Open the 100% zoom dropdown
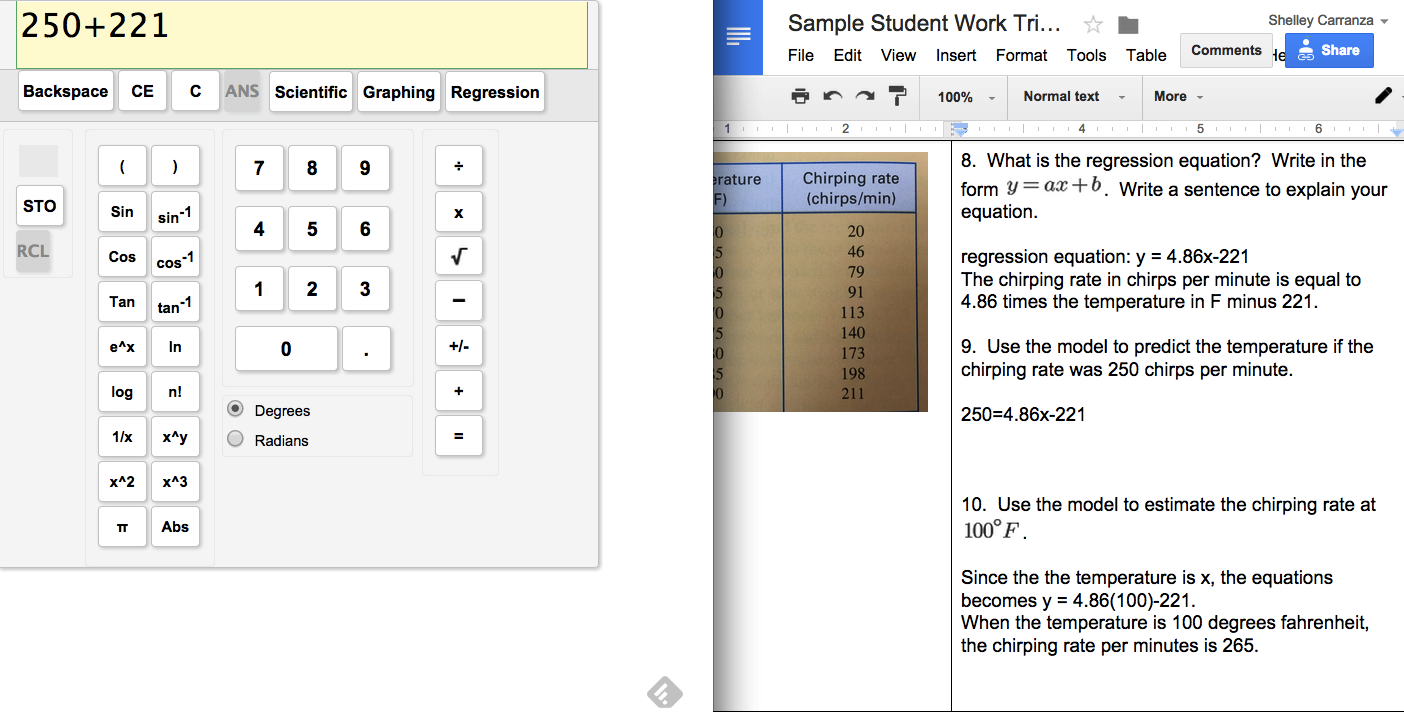Viewport: 1404px width, 712px height. click(965, 97)
